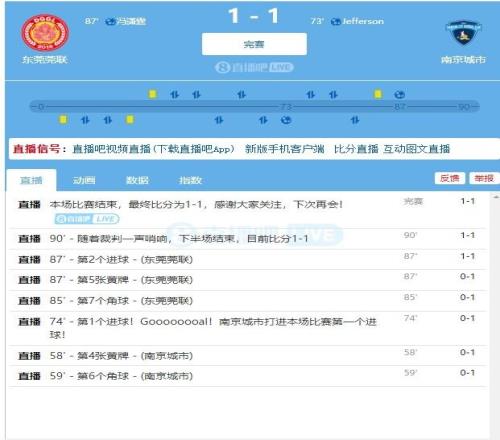This screenshot has height=440, width=500.
Task: Click the 反馈 feedback button
Action: (450, 178)
